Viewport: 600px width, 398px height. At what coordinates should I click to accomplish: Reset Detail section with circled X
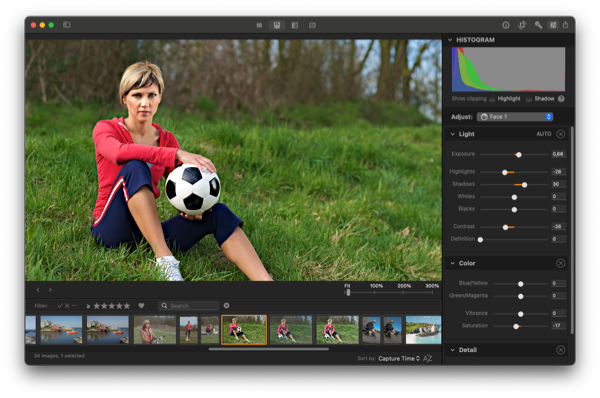[x=560, y=350]
